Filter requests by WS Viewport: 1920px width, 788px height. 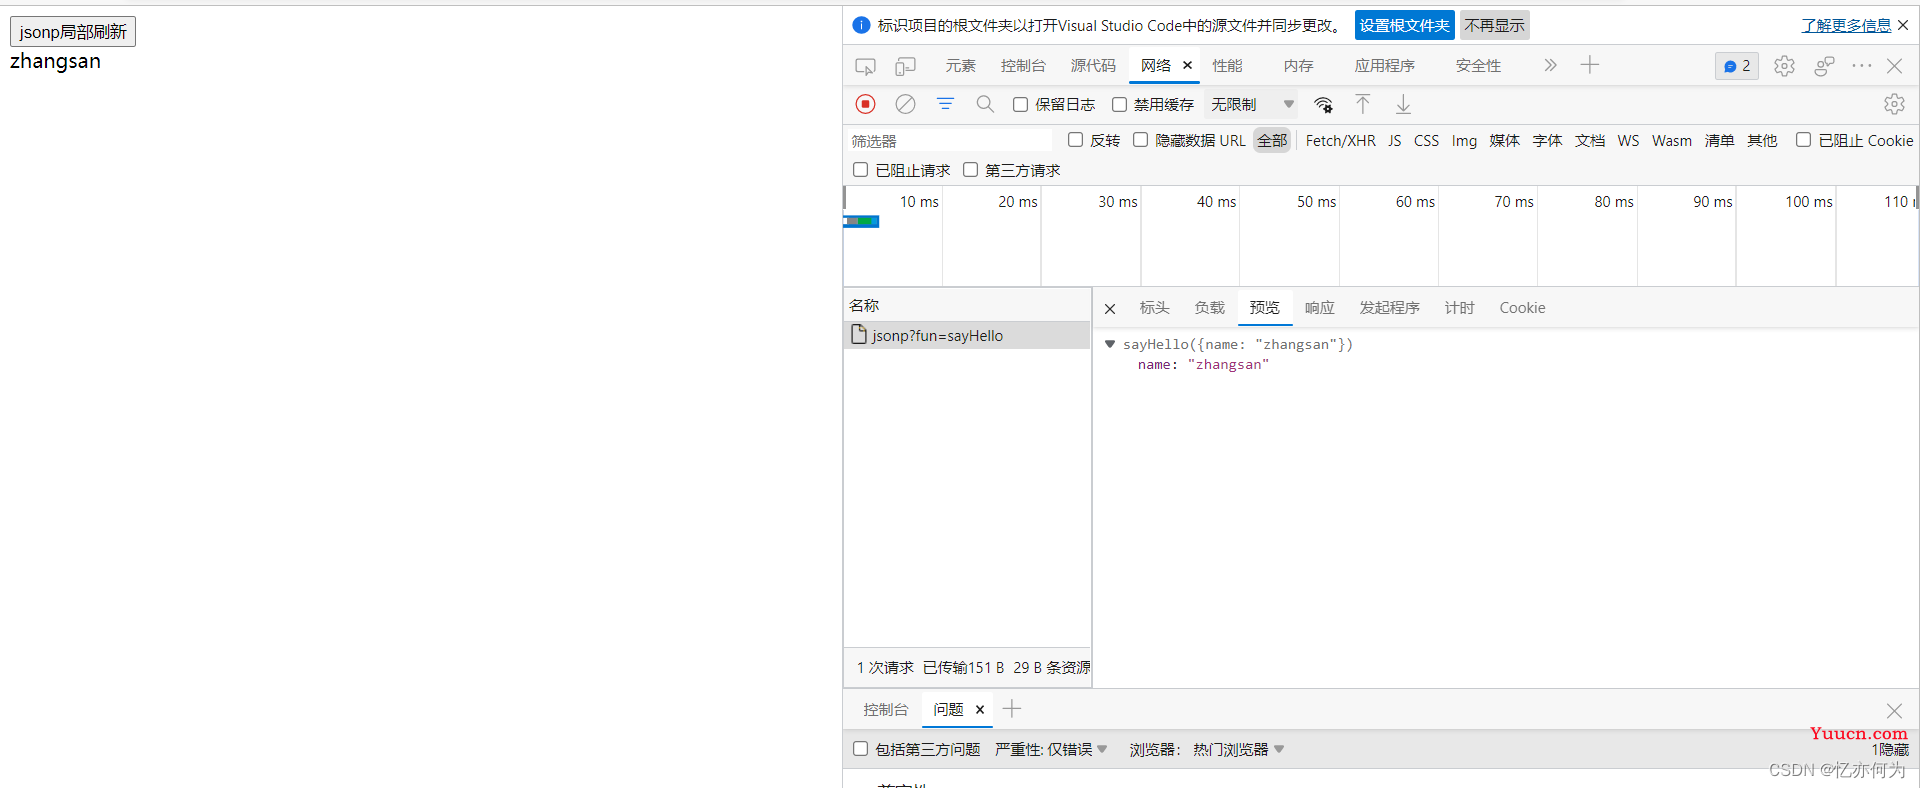pyautogui.click(x=1628, y=141)
